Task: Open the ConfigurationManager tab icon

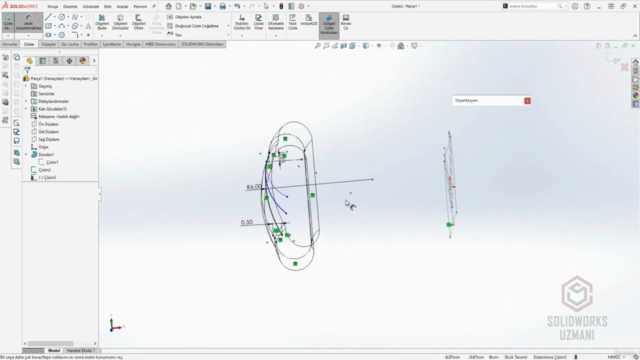Action: [56, 61]
